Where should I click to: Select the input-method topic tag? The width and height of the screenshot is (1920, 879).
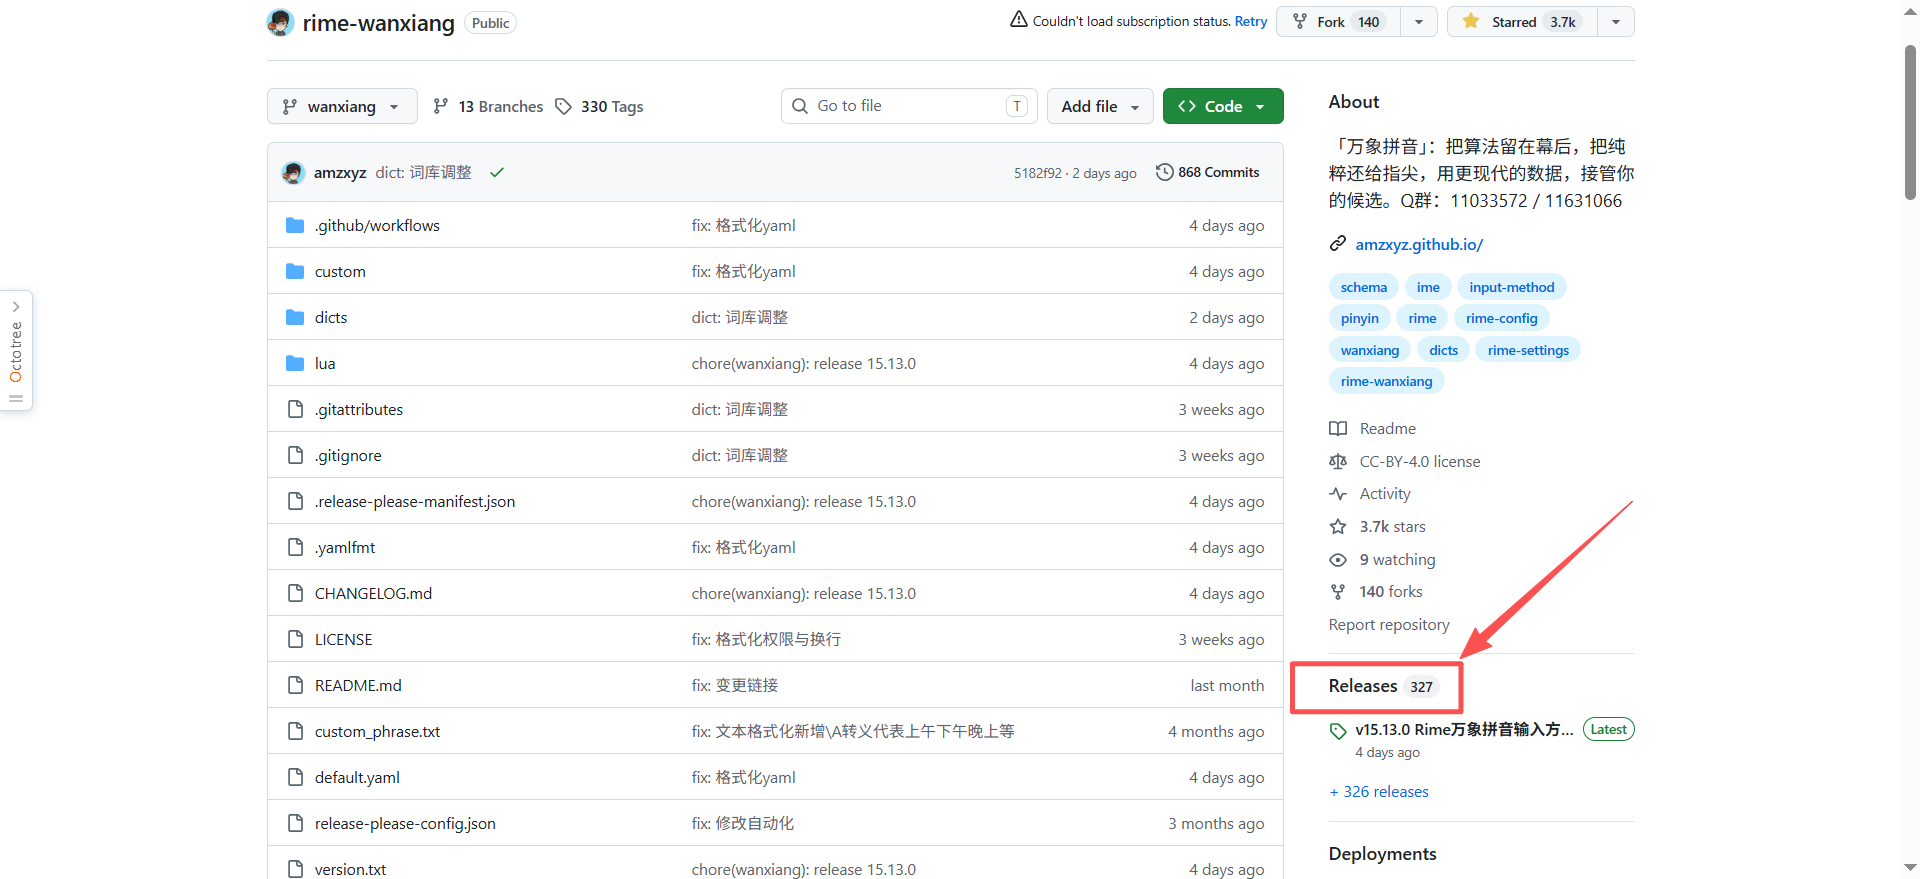tap(1512, 287)
